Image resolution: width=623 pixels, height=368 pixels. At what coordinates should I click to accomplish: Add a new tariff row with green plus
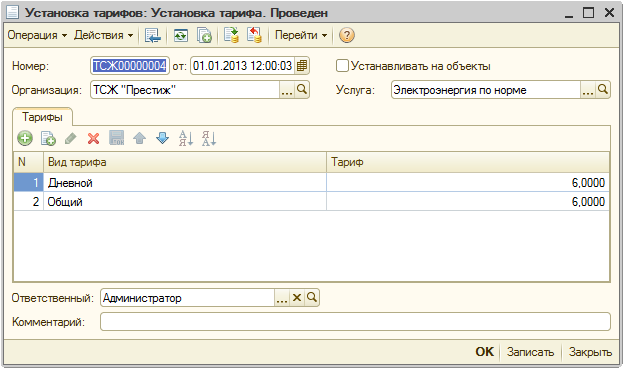tap(25, 139)
